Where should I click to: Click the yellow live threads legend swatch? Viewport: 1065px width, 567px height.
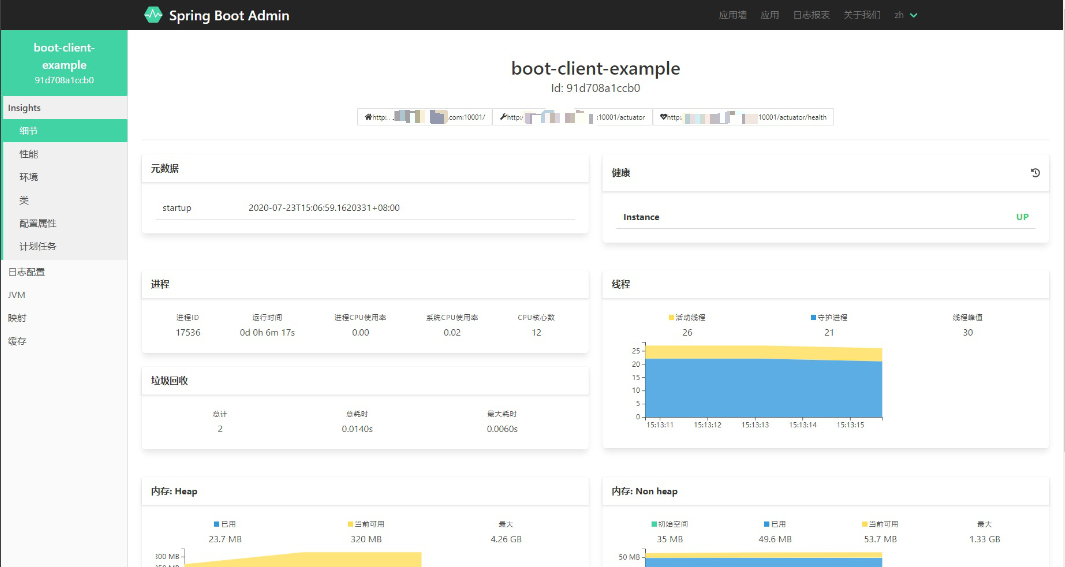click(x=671, y=317)
